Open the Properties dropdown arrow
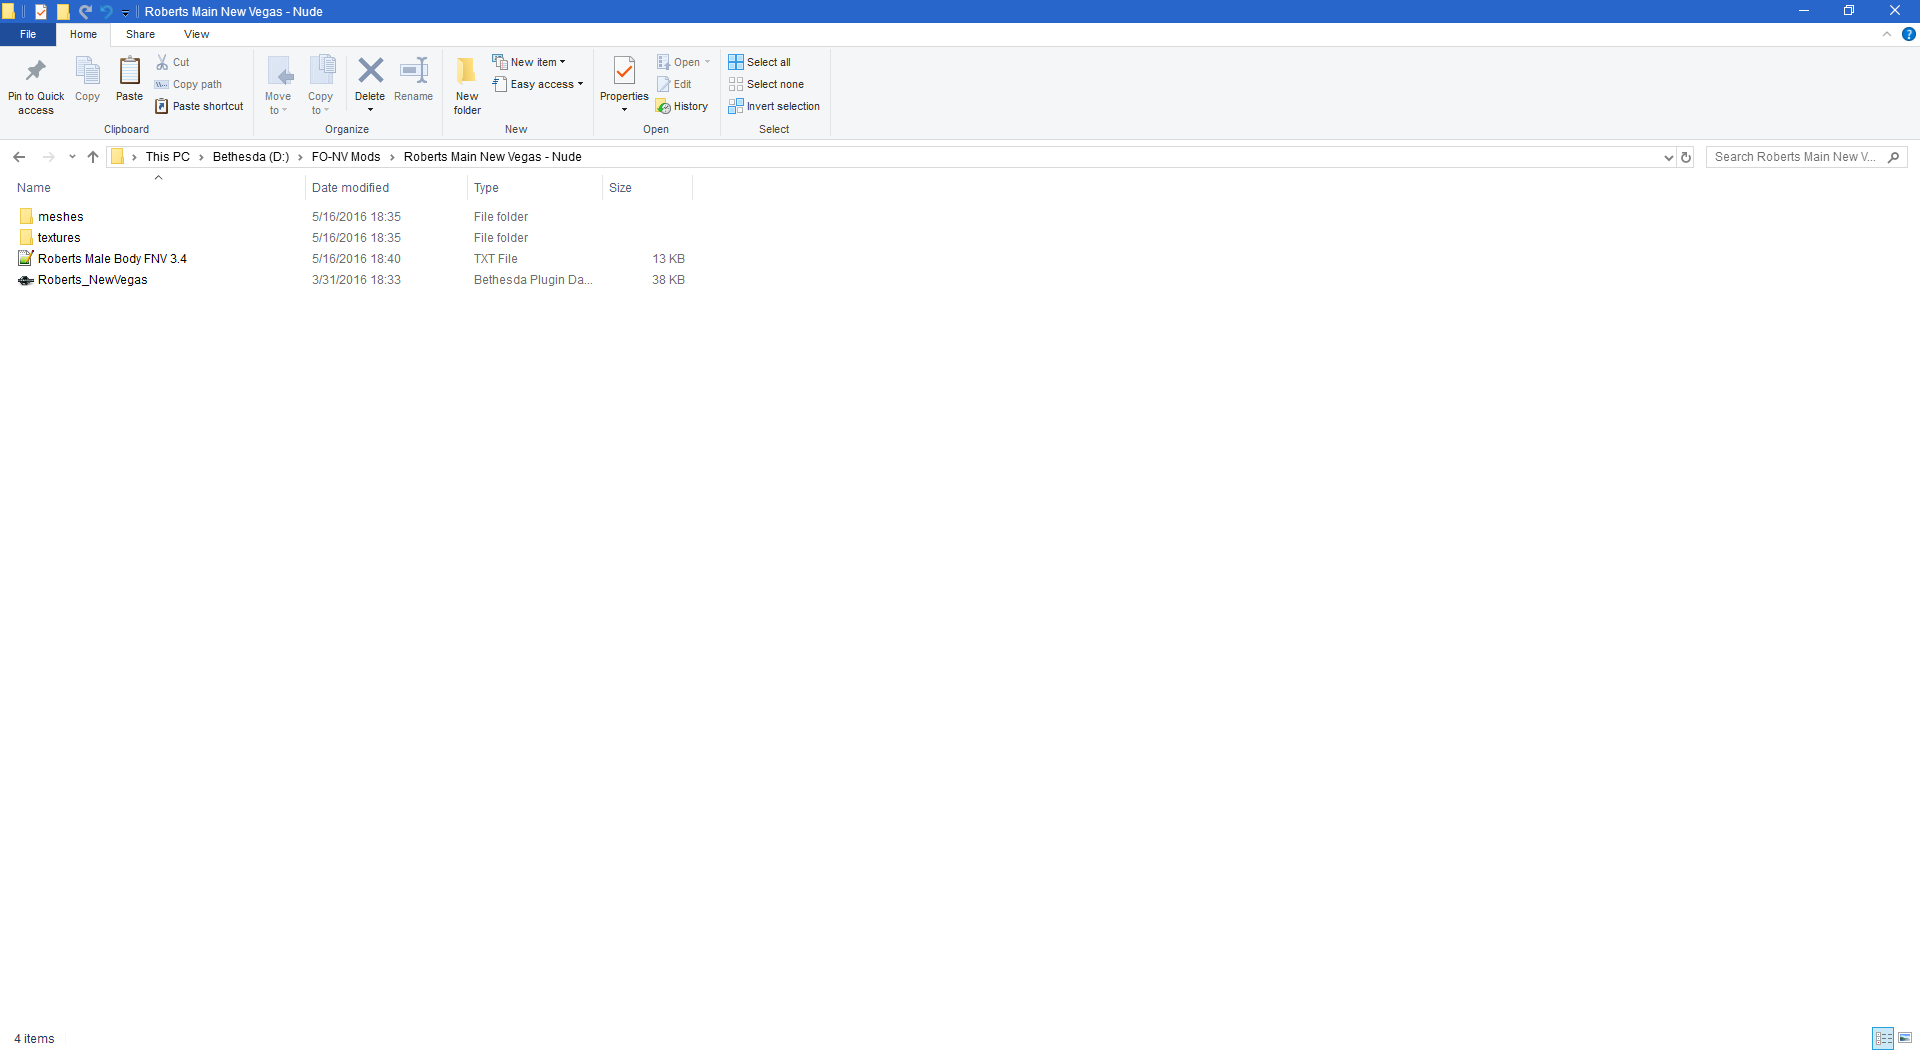Image resolution: width=1920 pixels, height=1050 pixels. (x=624, y=110)
